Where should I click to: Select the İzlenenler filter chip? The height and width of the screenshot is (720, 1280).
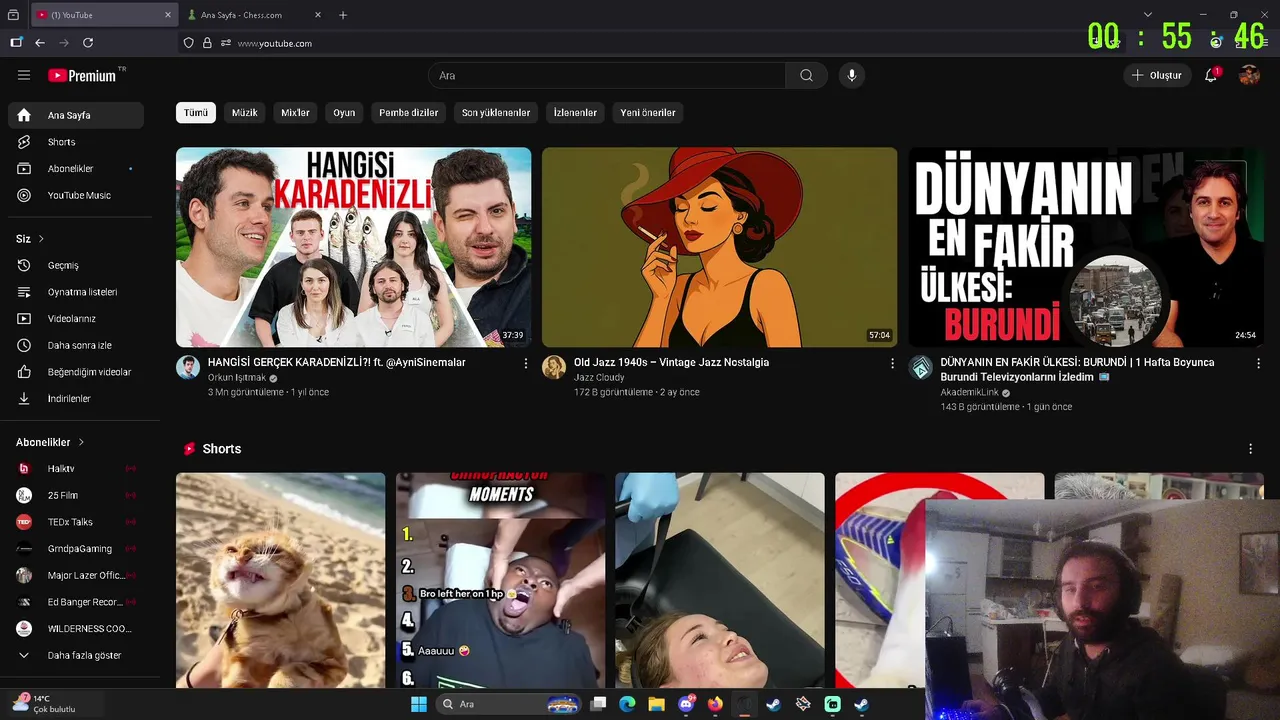(575, 113)
